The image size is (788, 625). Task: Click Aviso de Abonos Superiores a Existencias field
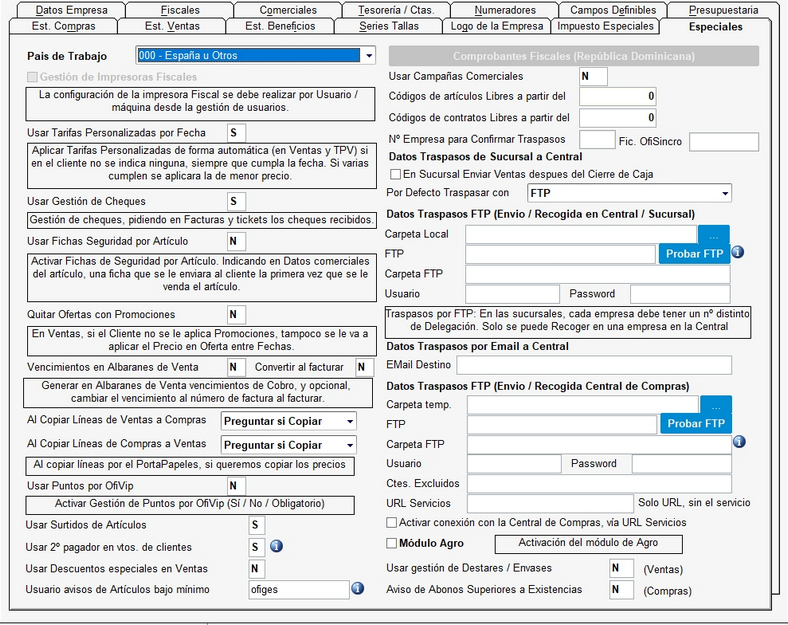pyautogui.click(x=621, y=589)
